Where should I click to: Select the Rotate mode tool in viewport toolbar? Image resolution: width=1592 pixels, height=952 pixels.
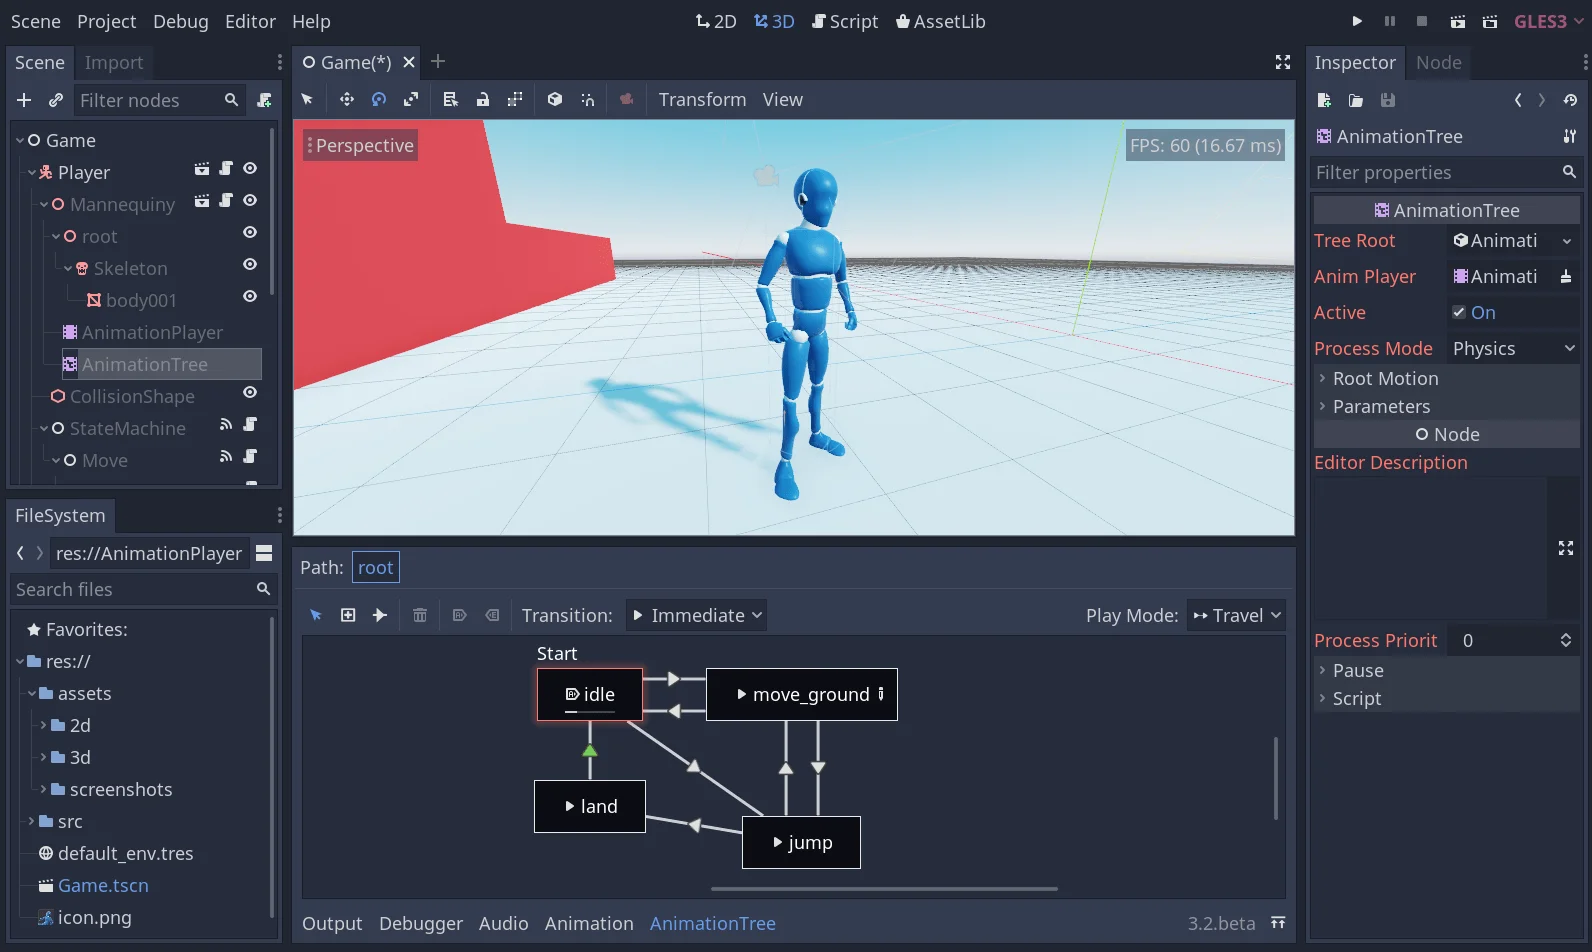click(x=379, y=99)
